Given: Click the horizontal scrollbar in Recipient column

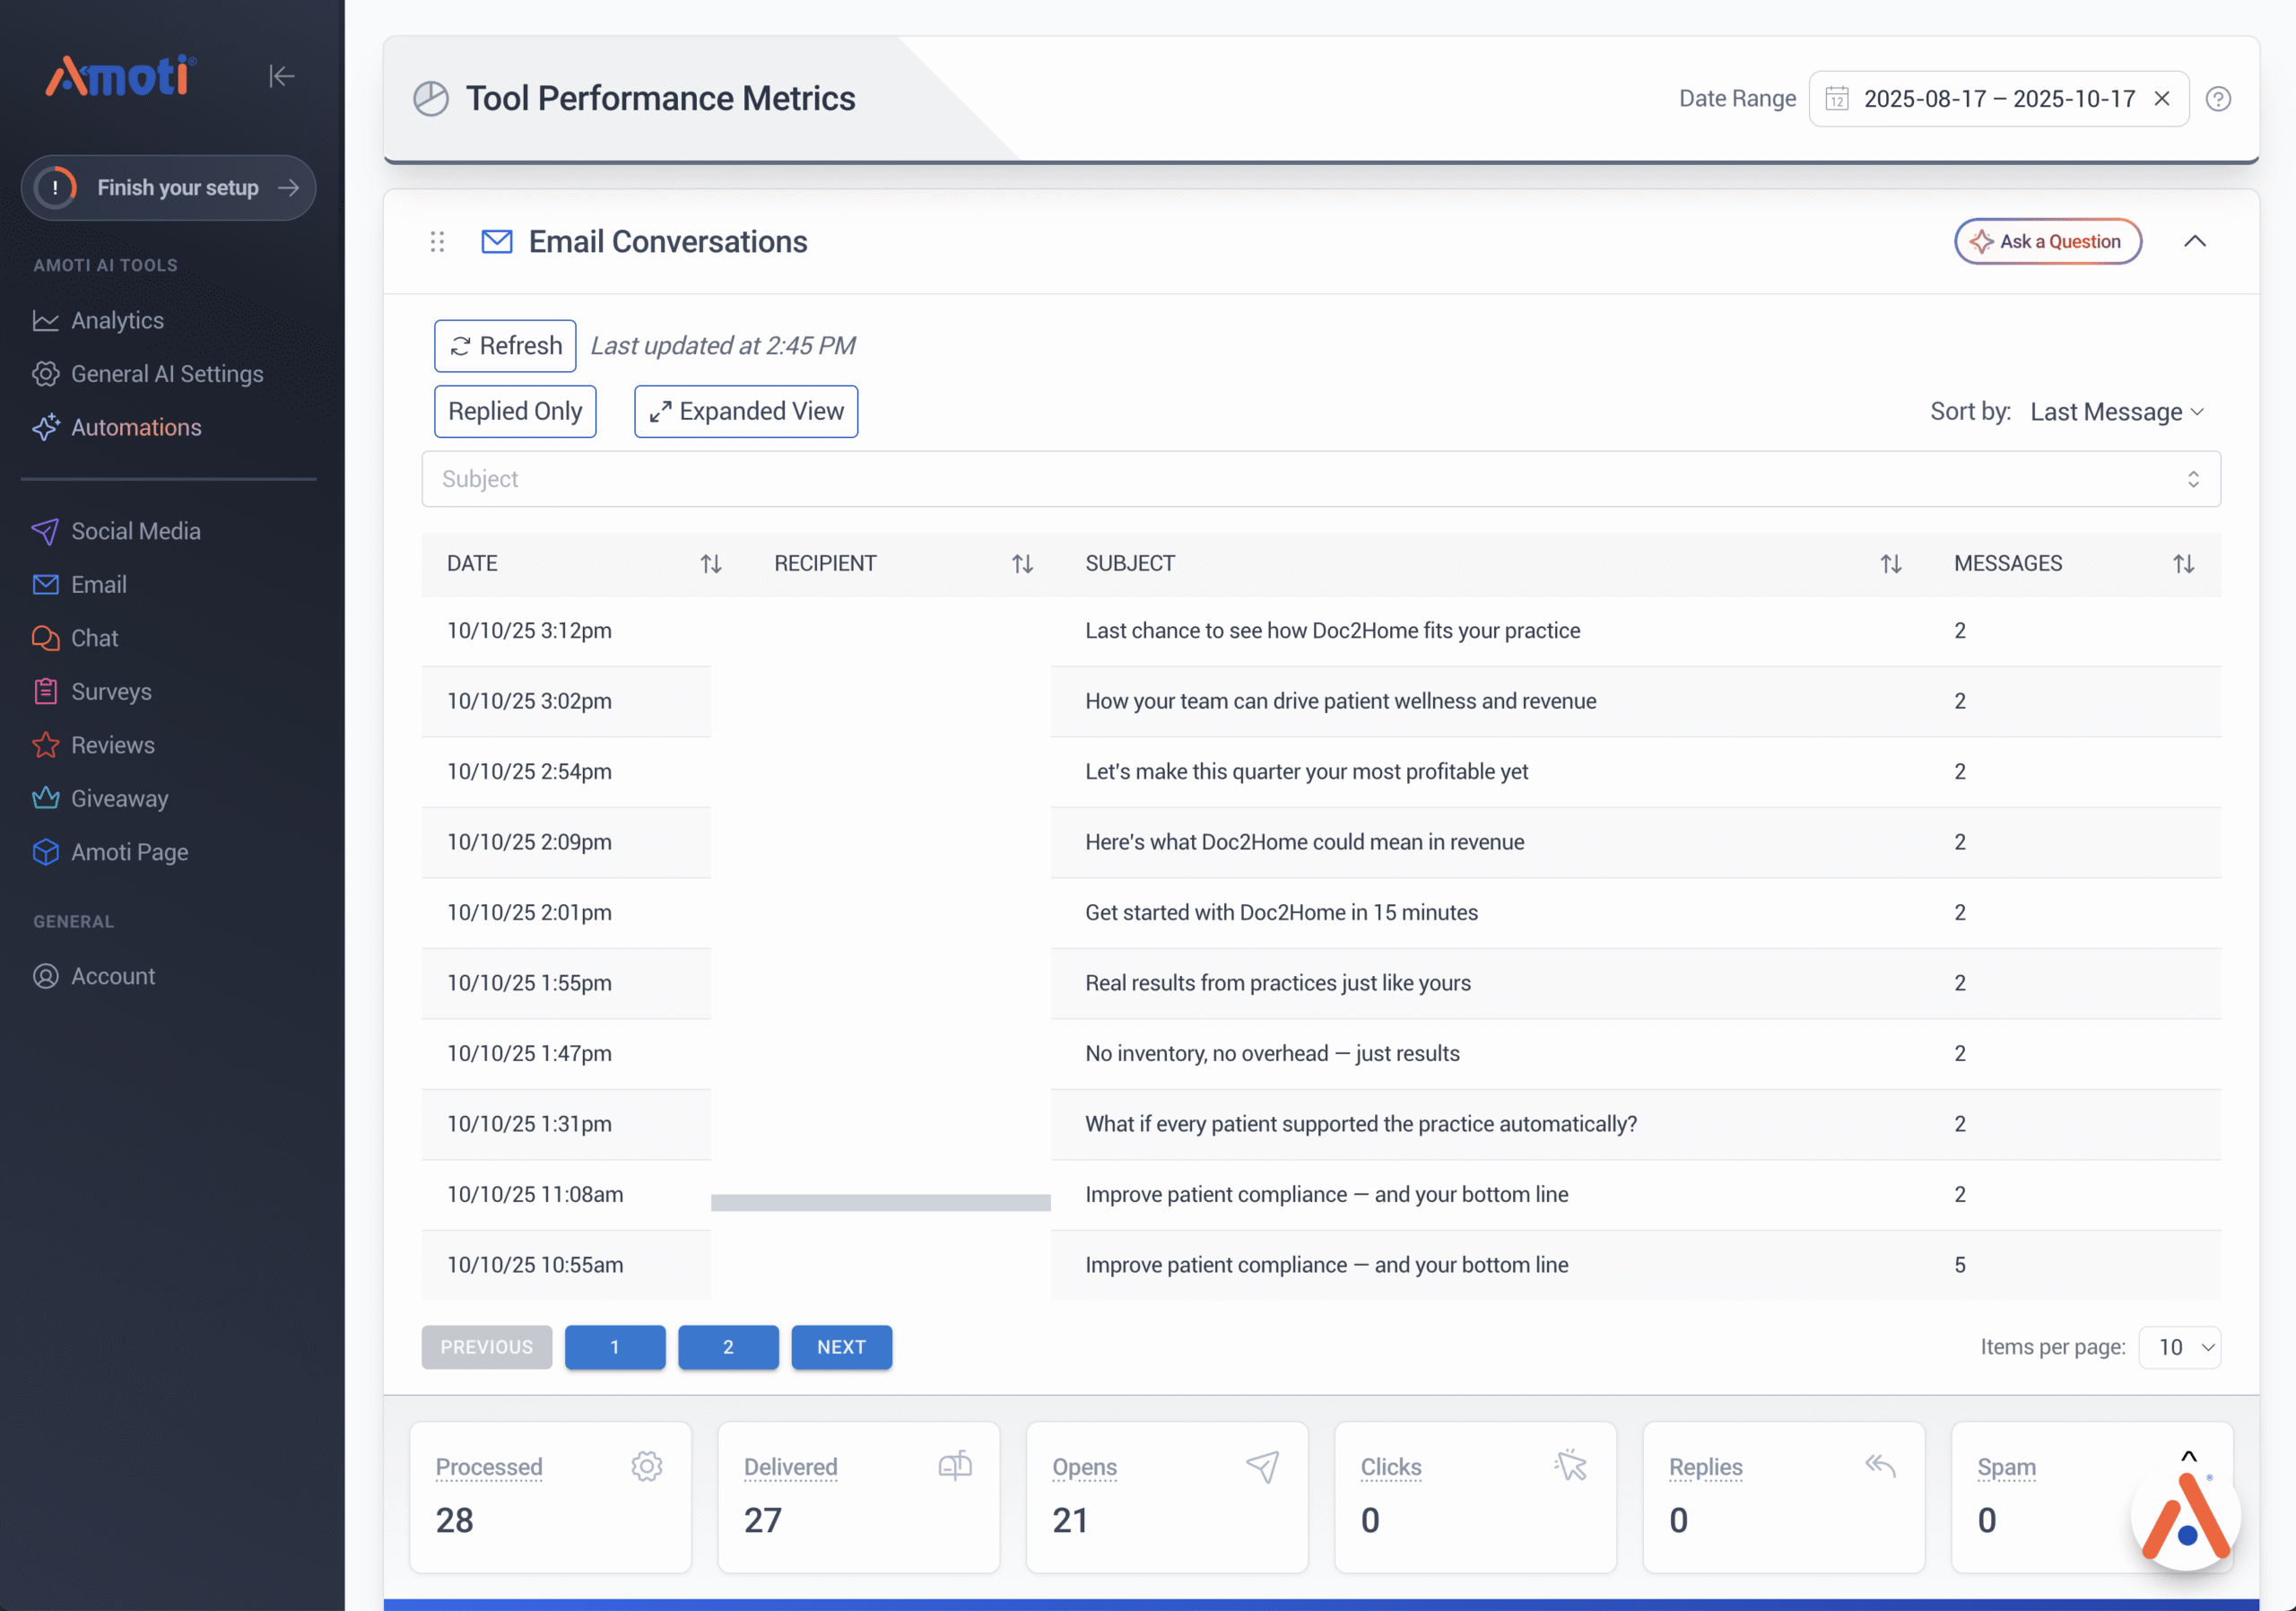Looking at the screenshot, I should pos(880,1203).
